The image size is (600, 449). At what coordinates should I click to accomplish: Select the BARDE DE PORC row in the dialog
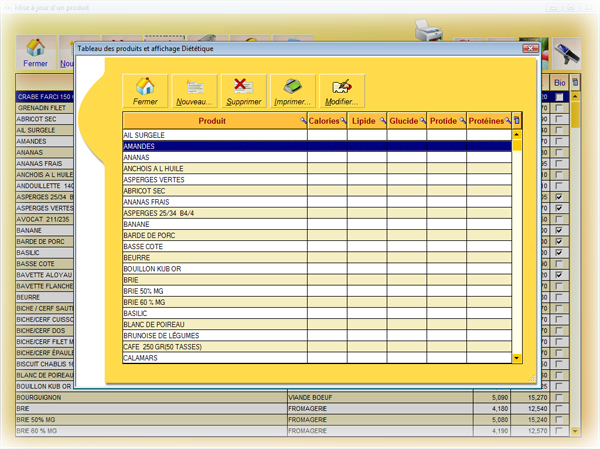(317, 235)
